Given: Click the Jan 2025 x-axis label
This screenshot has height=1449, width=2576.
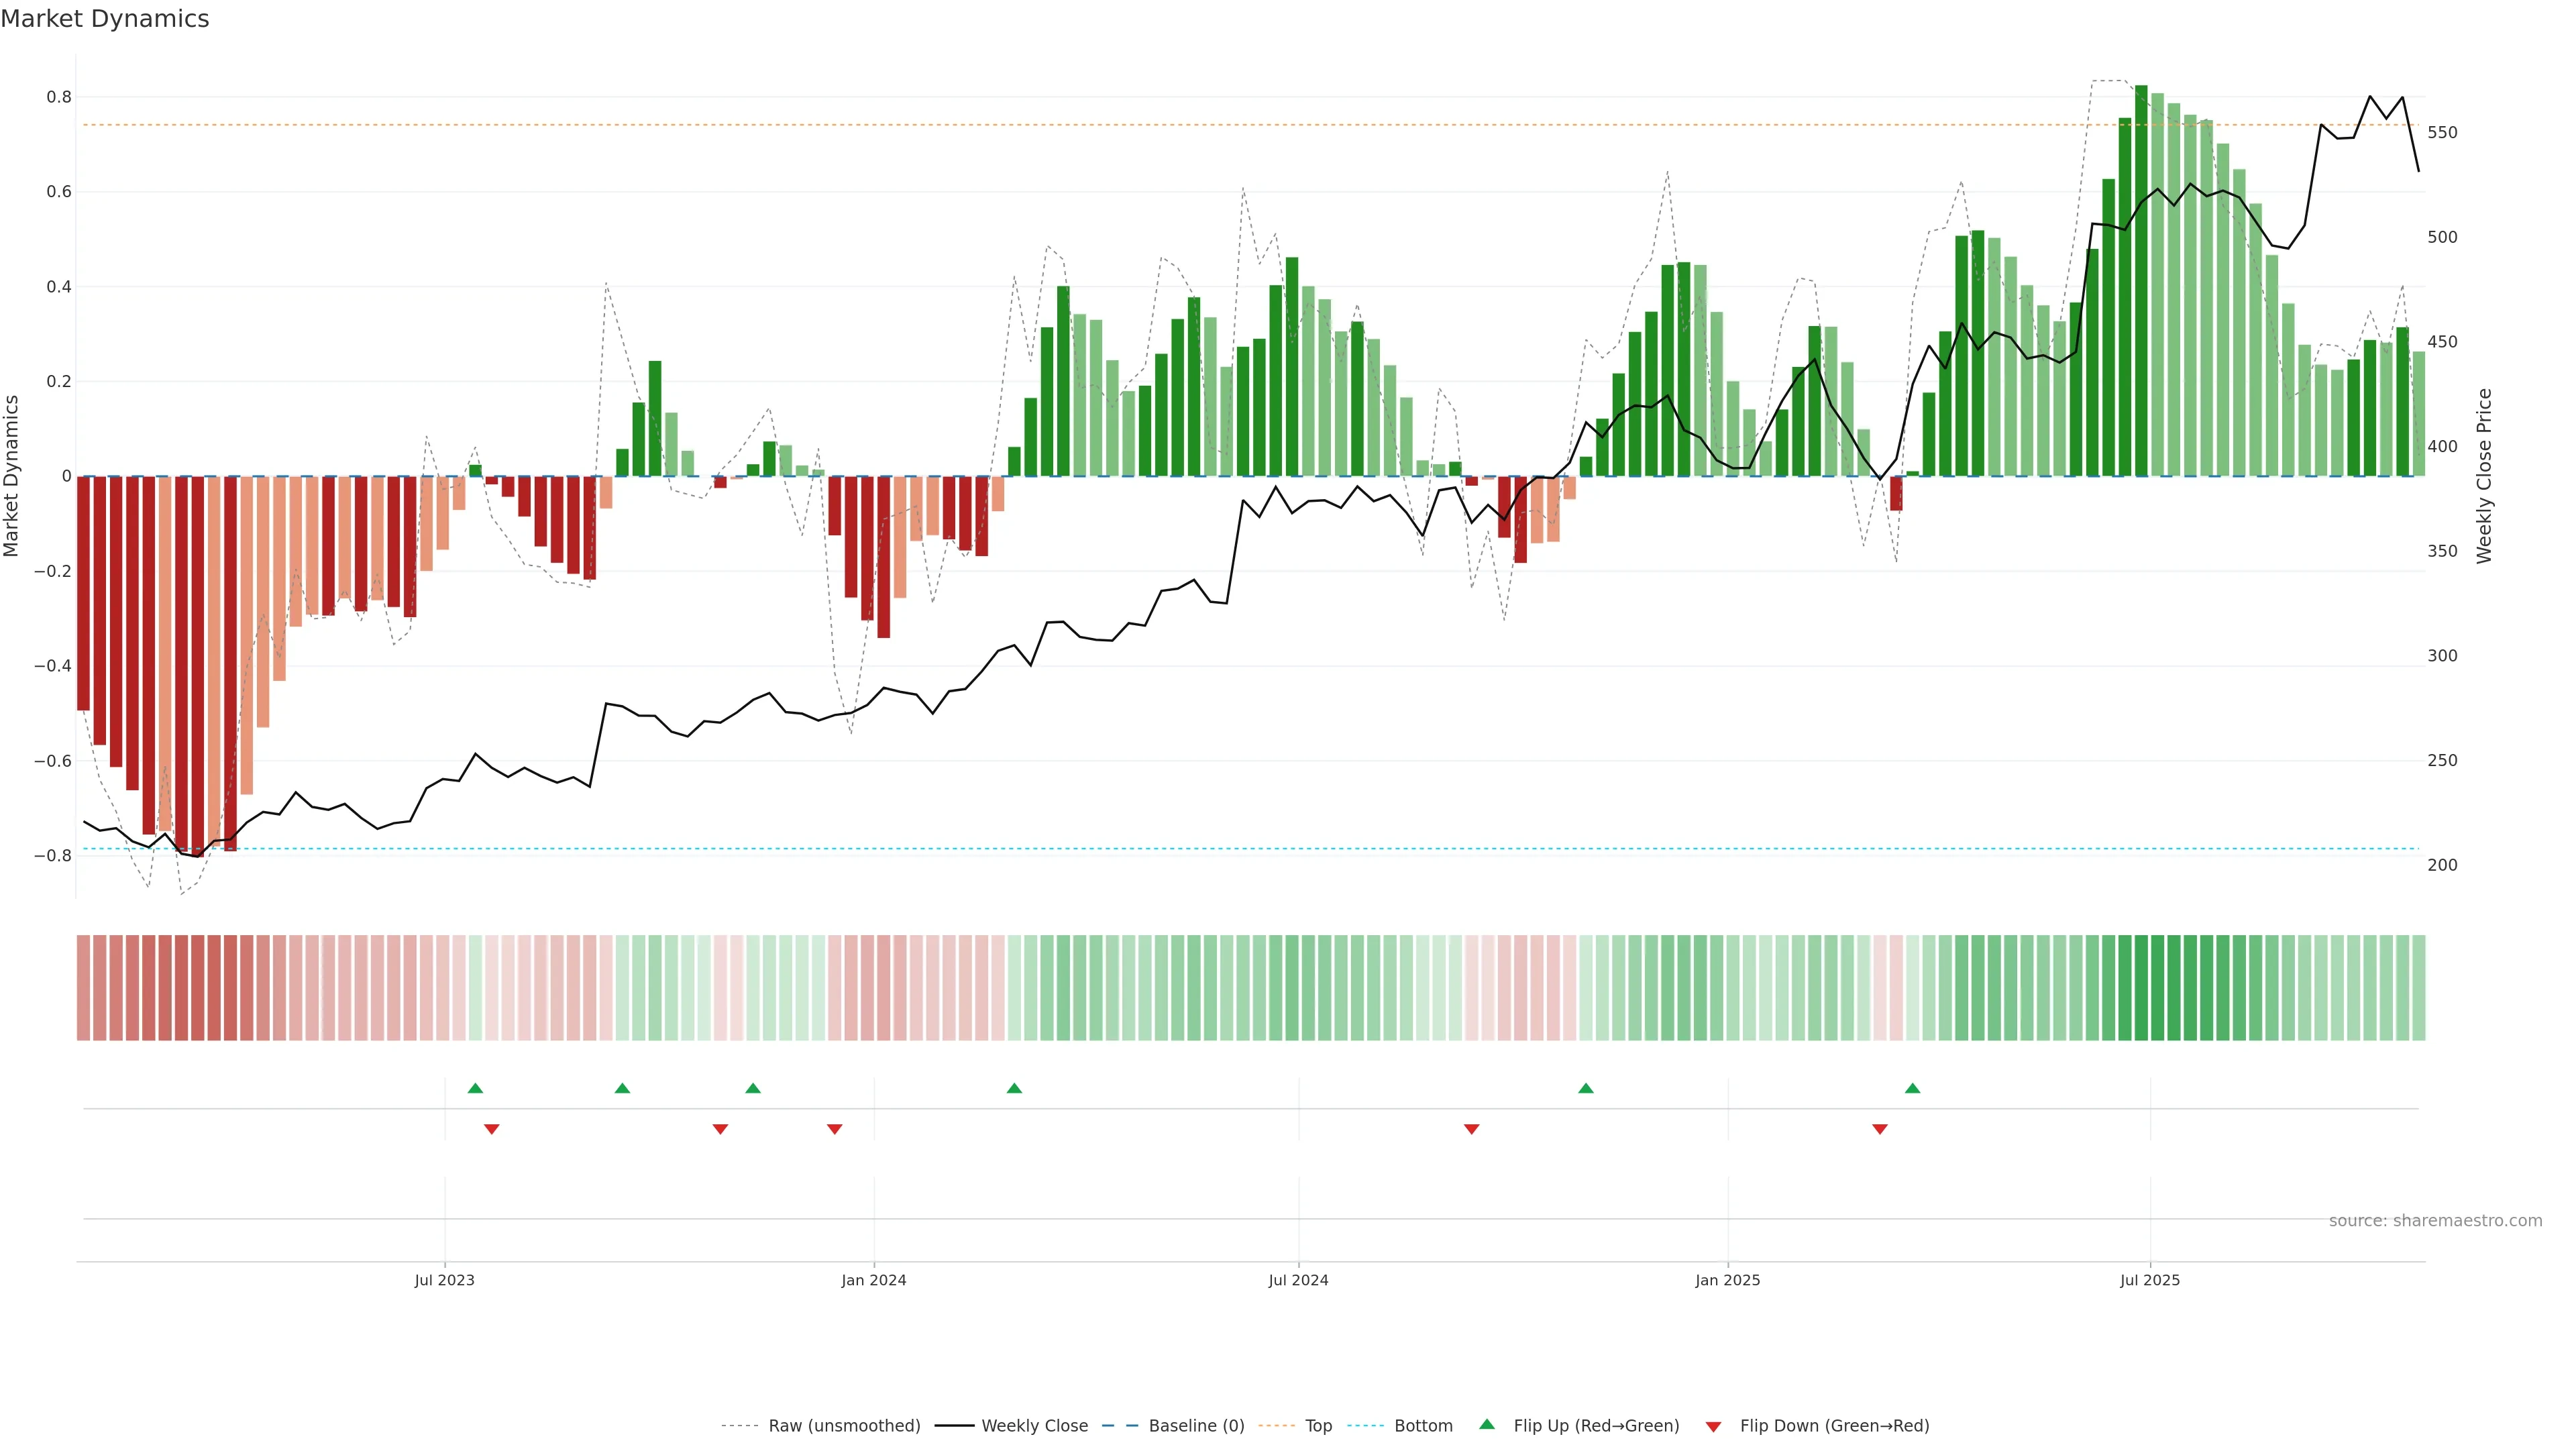Looking at the screenshot, I should [1727, 1280].
